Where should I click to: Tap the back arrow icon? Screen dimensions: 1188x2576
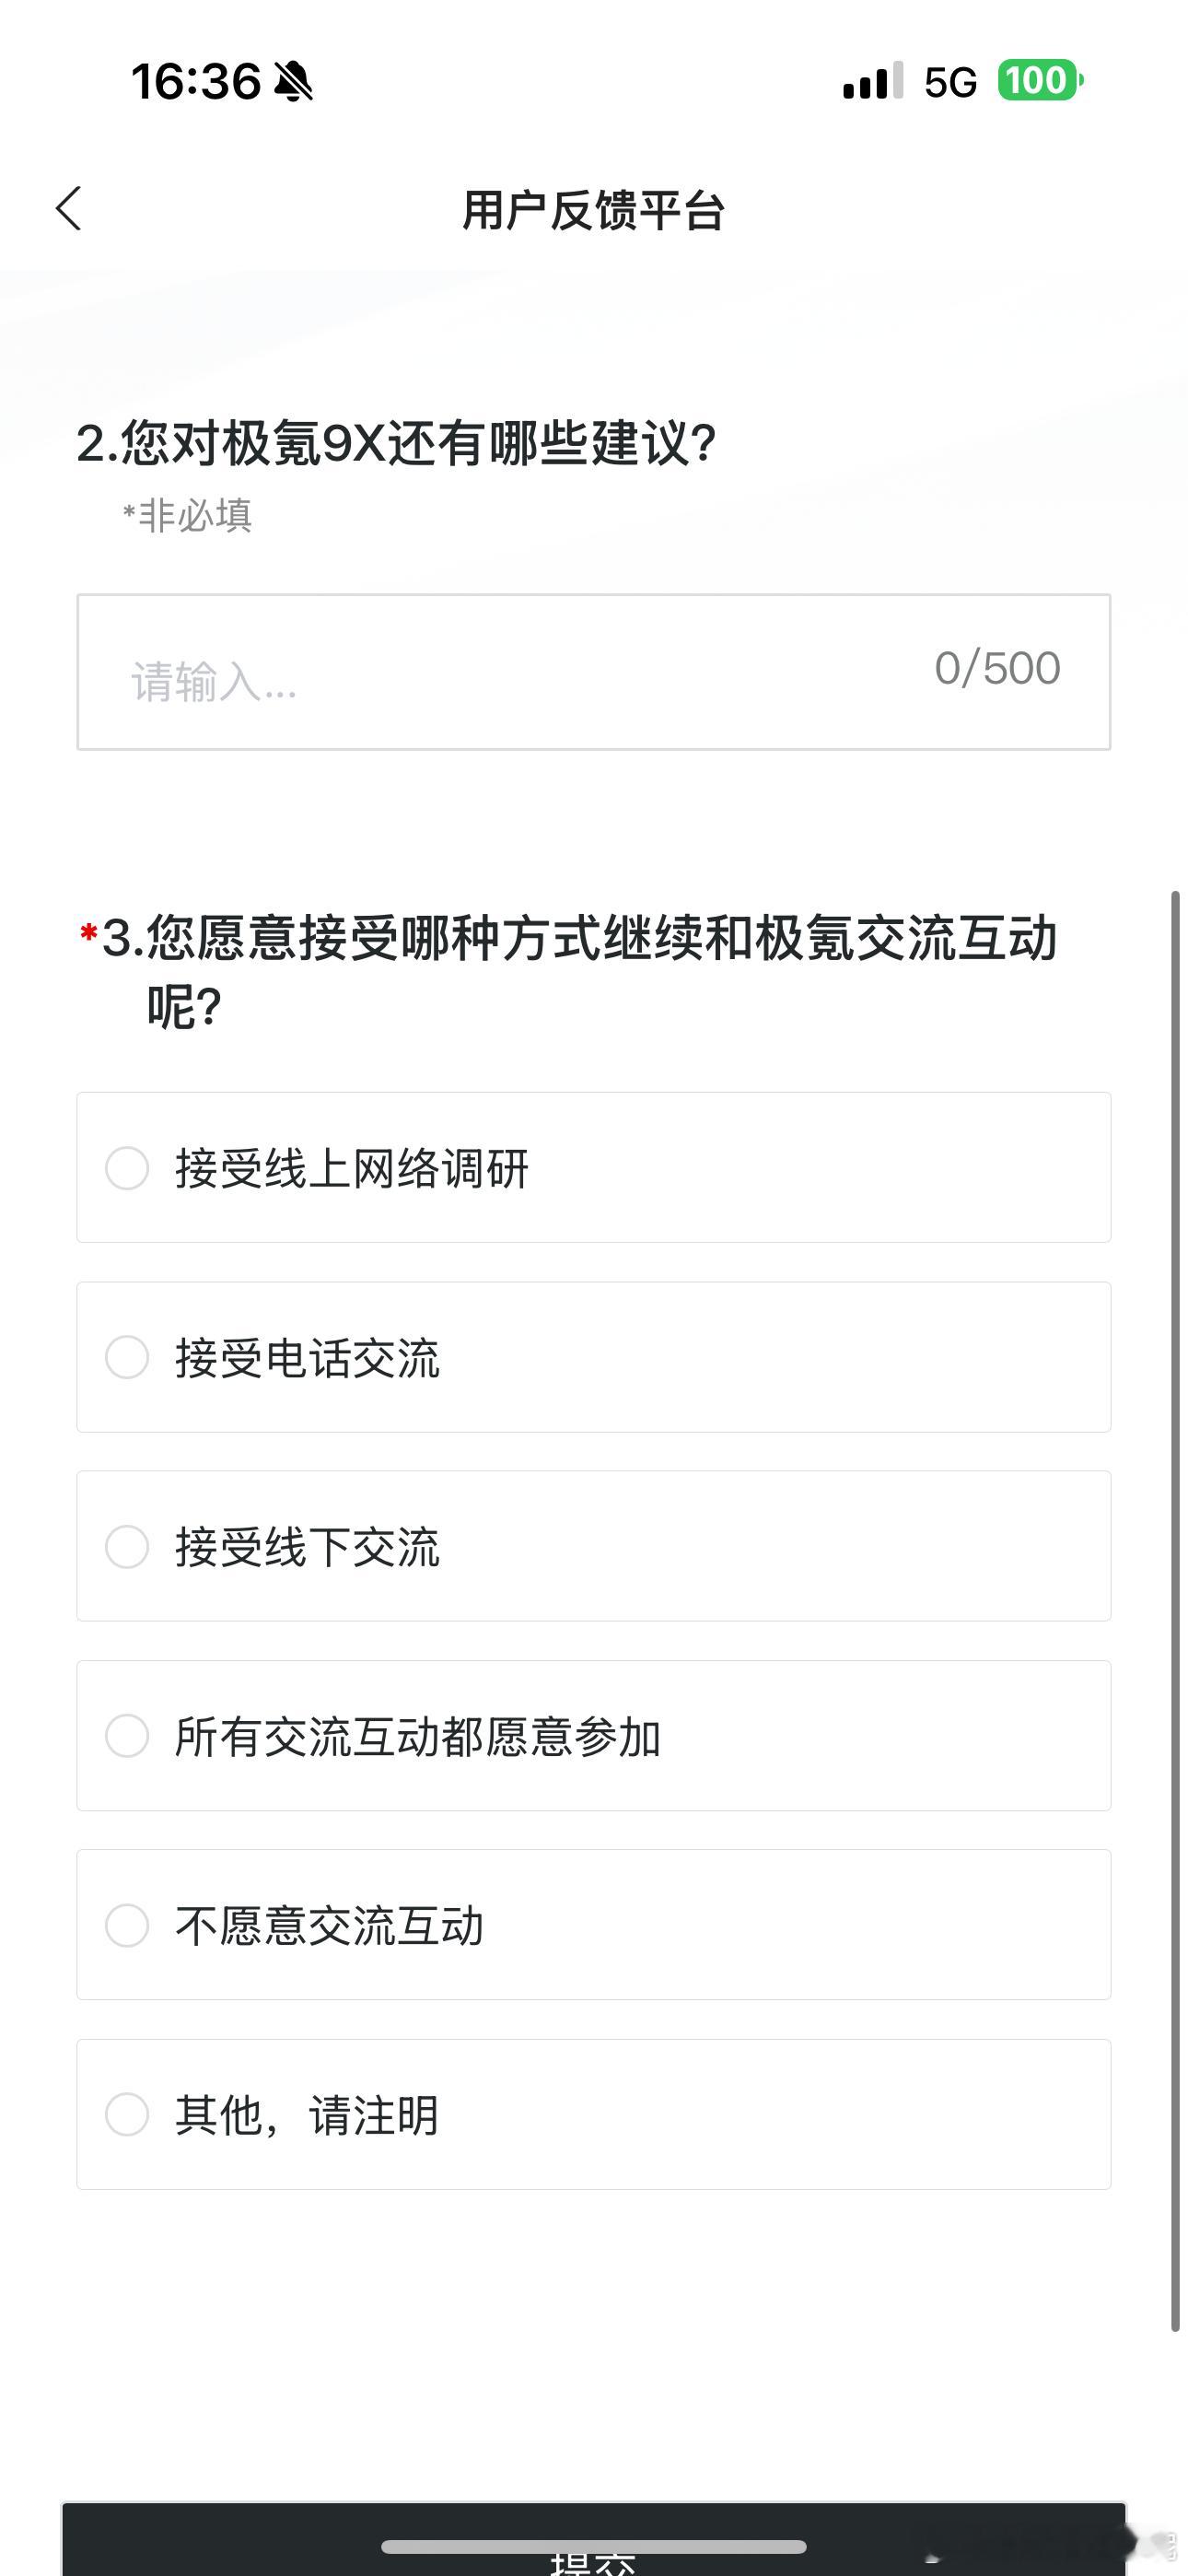click(68, 208)
